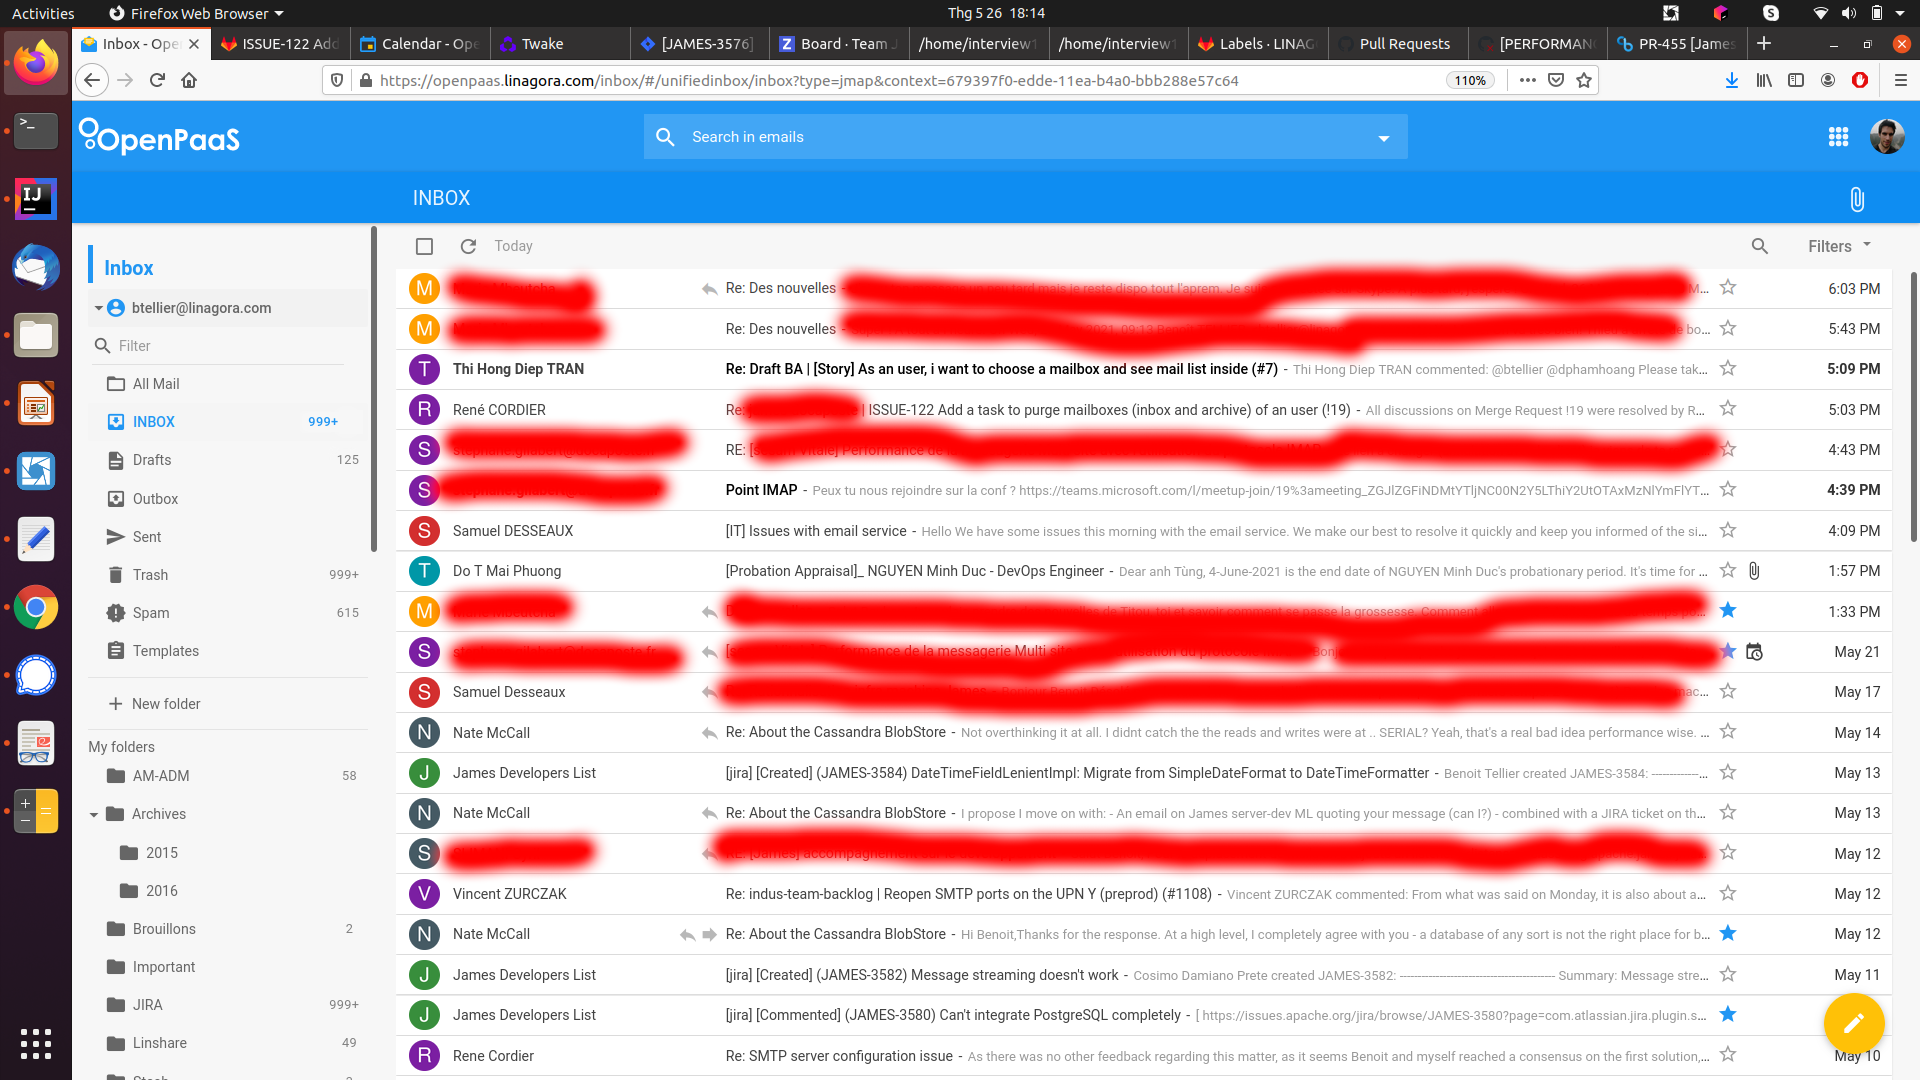Open your profile avatar menu
This screenshot has height=1080, width=1920.
[1887, 137]
